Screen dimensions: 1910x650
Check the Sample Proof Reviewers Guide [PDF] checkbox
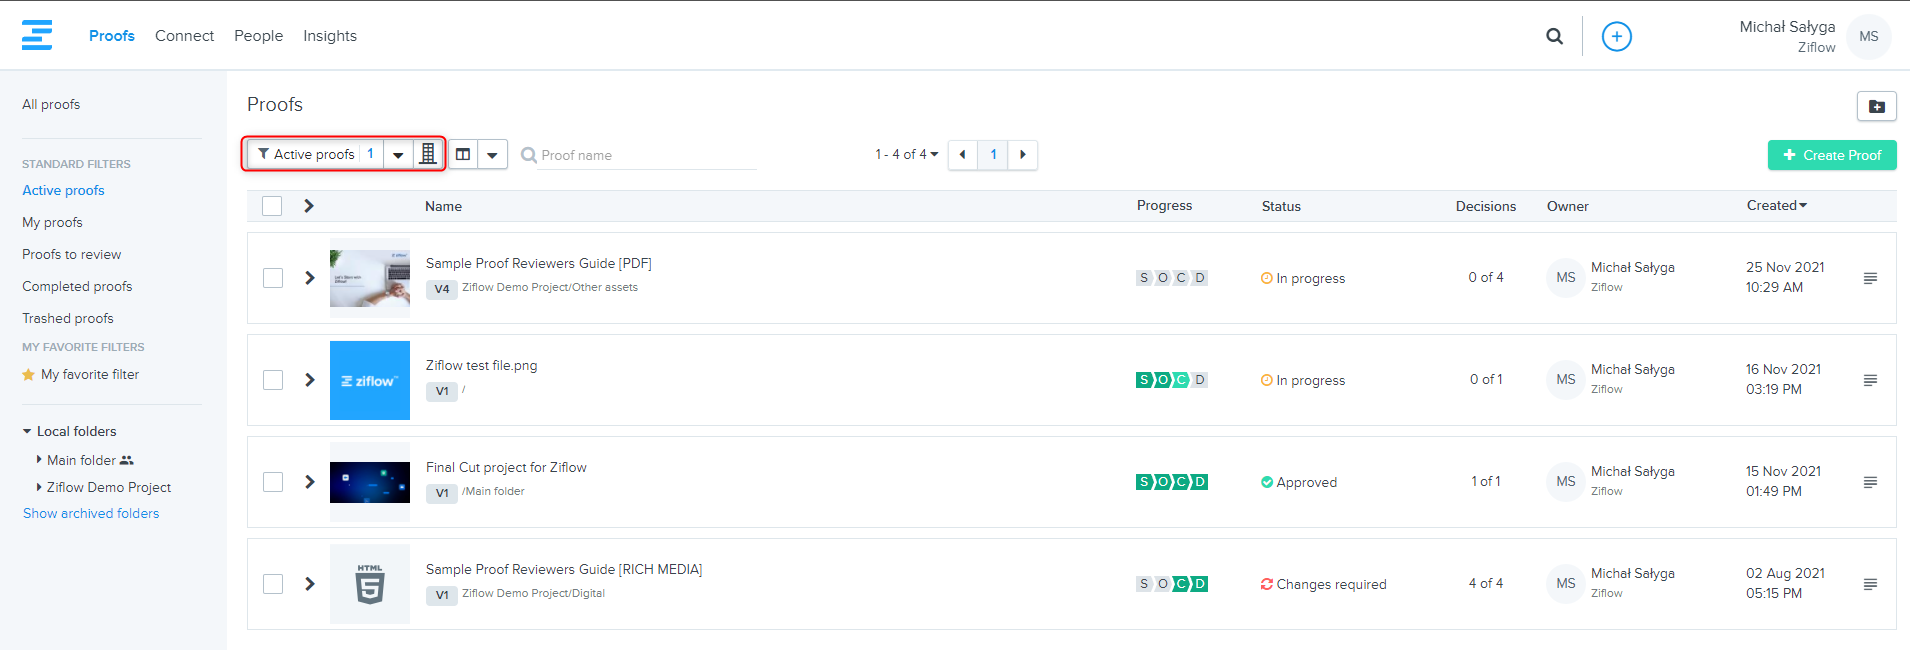273,278
